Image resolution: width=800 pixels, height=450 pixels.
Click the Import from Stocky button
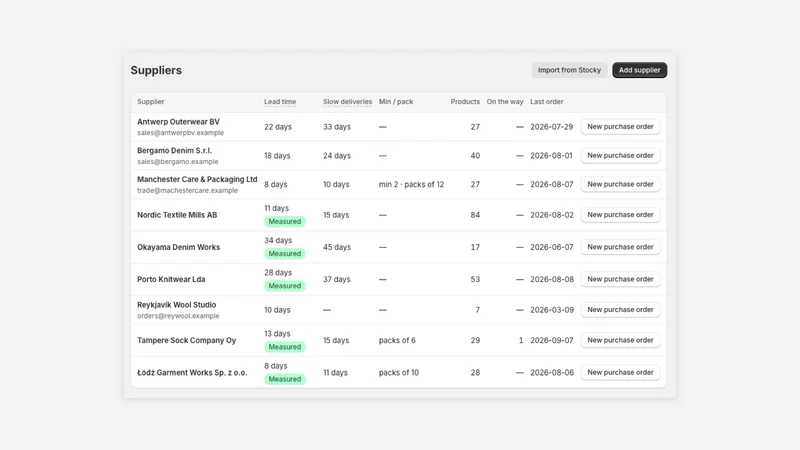click(x=569, y=70)
